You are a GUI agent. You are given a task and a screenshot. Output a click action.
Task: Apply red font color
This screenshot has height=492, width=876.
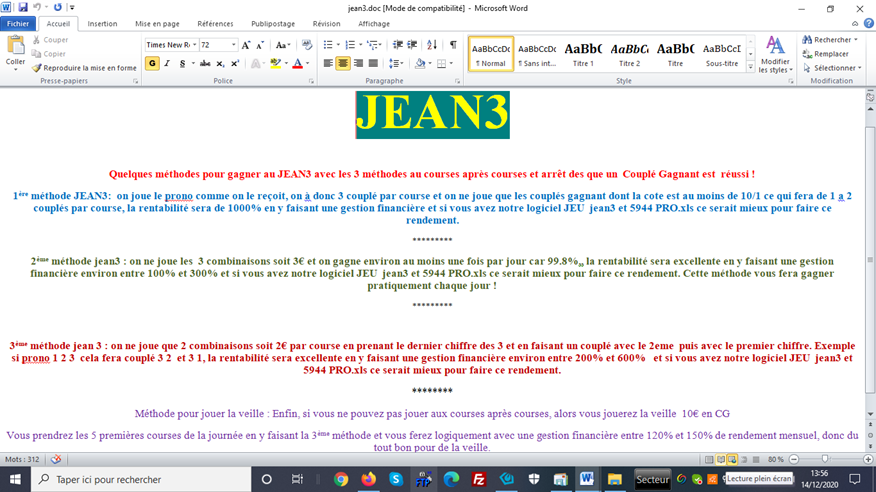298,63
